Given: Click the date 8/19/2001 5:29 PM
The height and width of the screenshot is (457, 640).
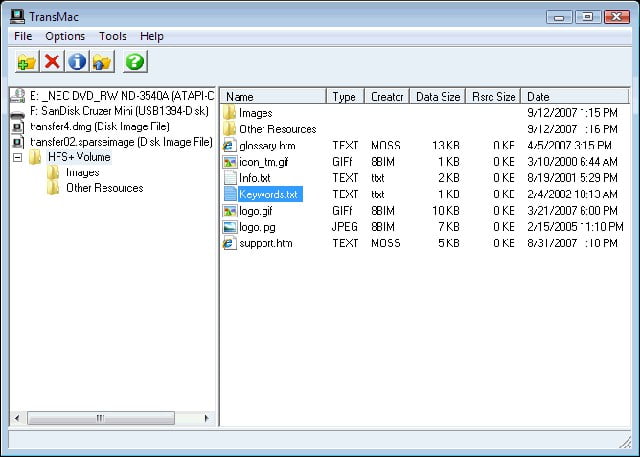Looking at the screenshot, I should [x=572, y=178].
